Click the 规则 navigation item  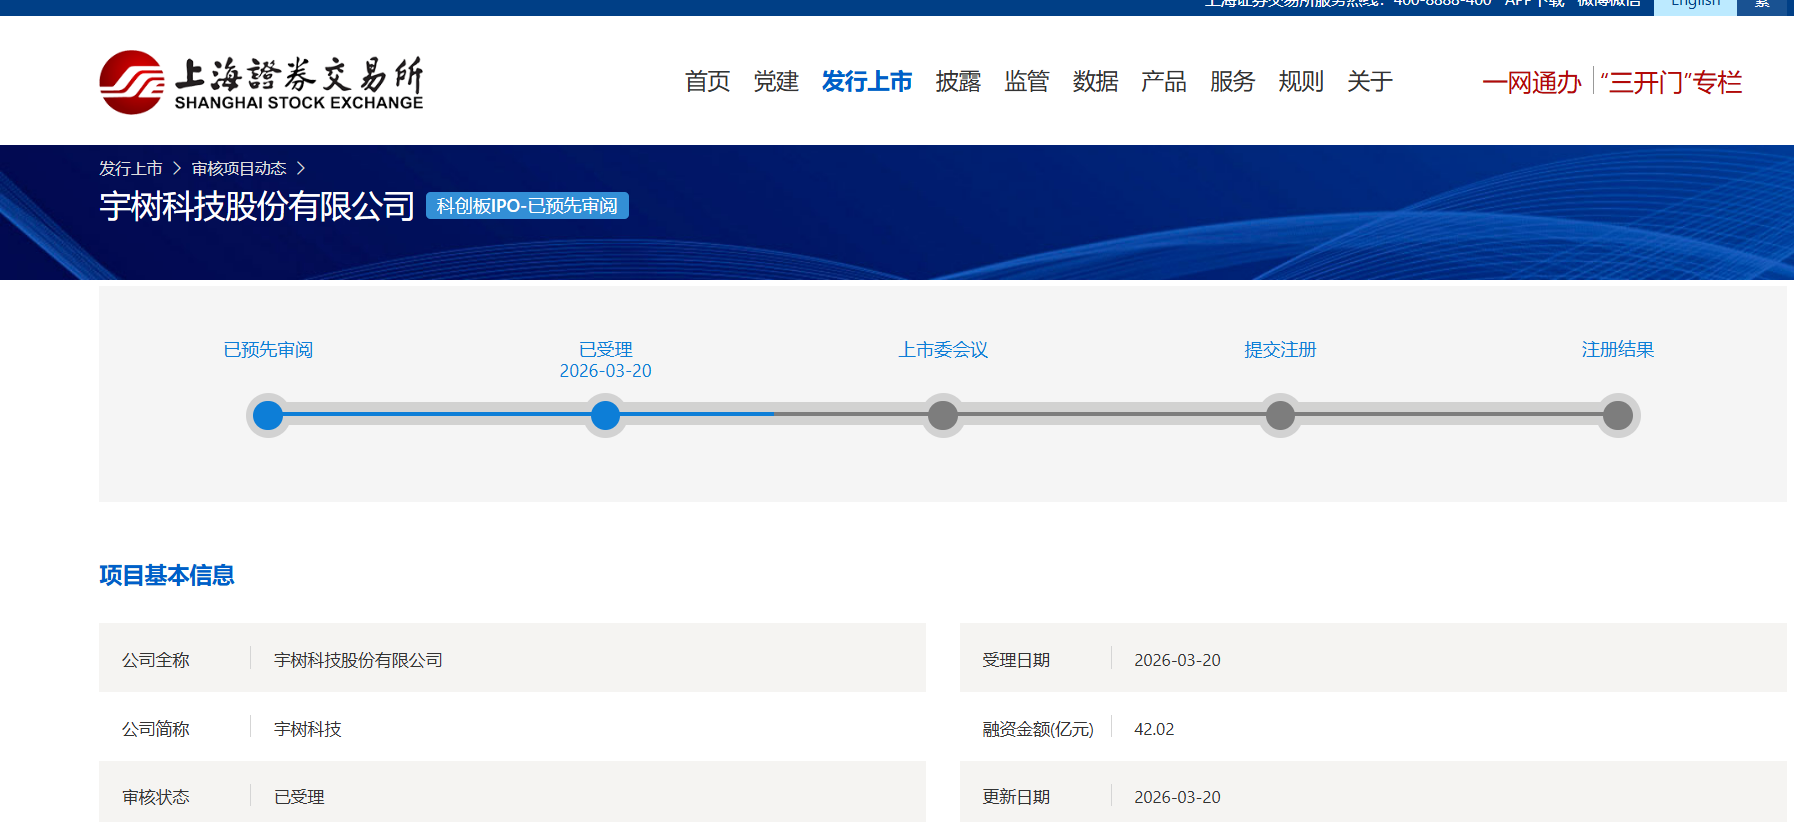tap(1300, 82)
